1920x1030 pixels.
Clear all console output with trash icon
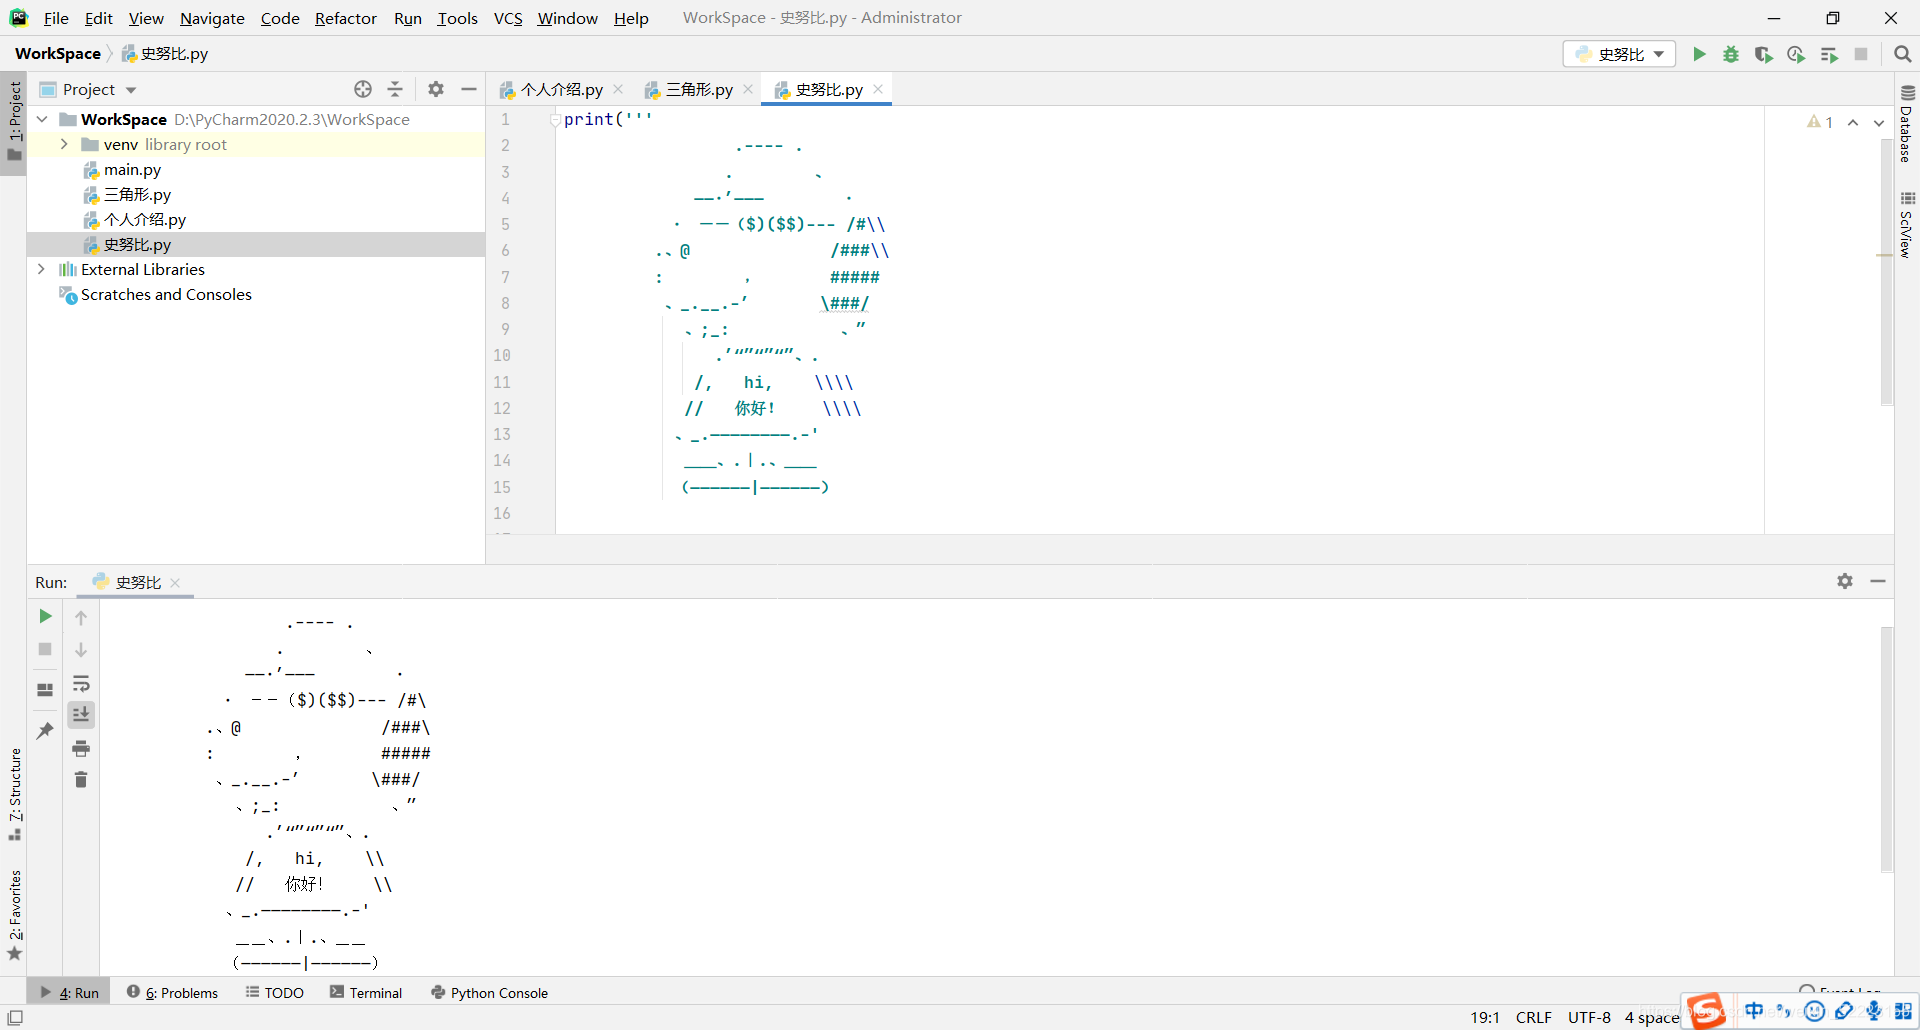point(81,779)
